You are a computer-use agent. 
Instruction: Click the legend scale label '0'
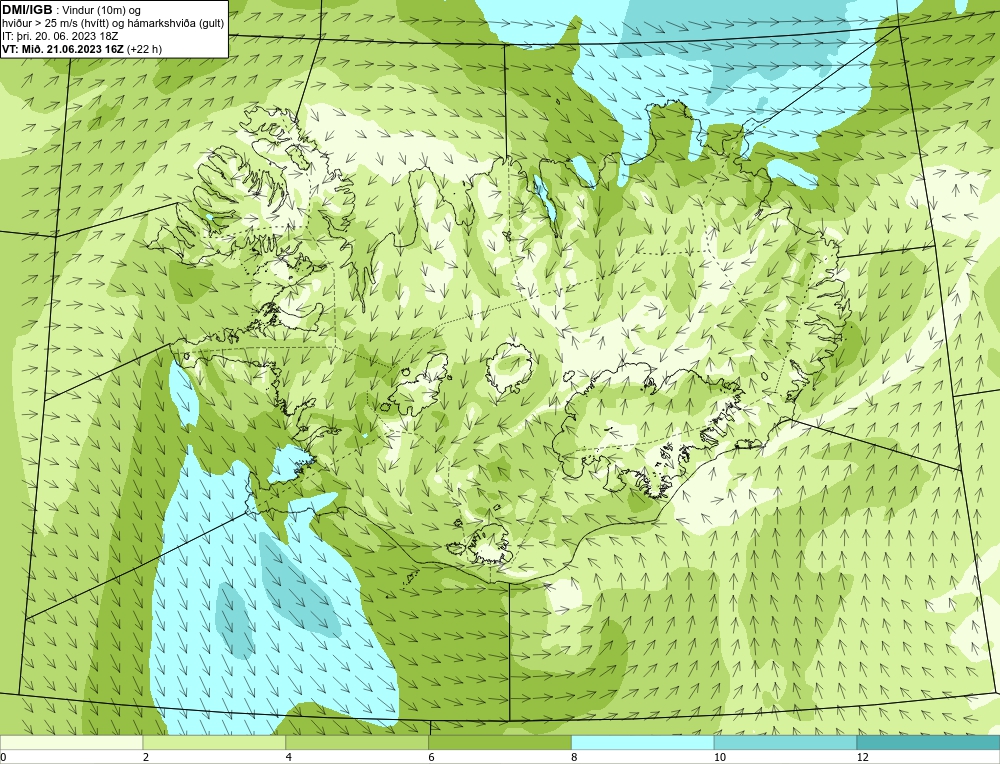click(x=3, y=757)
